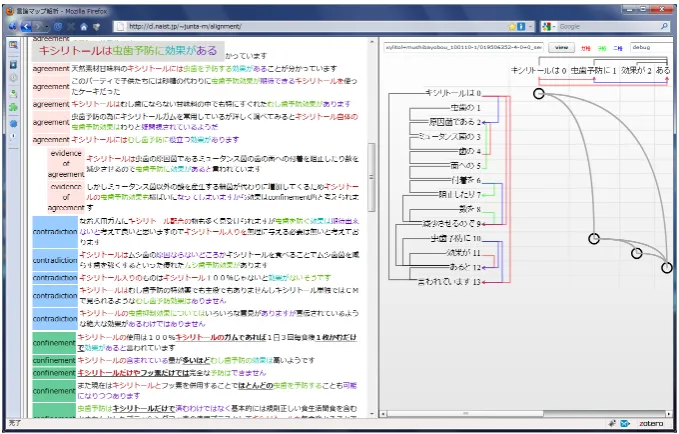Screen dimensions: 679x434
Task: Bookmark this page with the star icon
Action: click(512, 26)
